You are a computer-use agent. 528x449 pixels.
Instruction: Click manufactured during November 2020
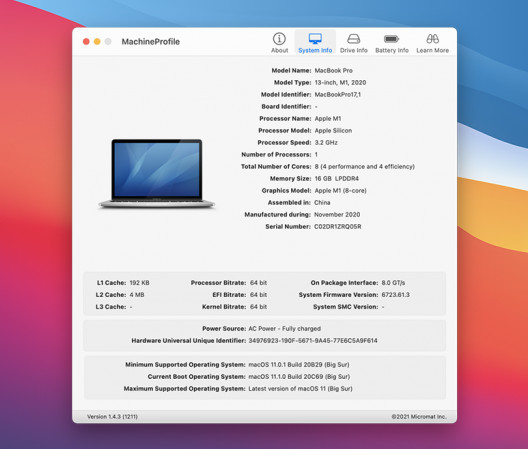[x=337, y=215]
